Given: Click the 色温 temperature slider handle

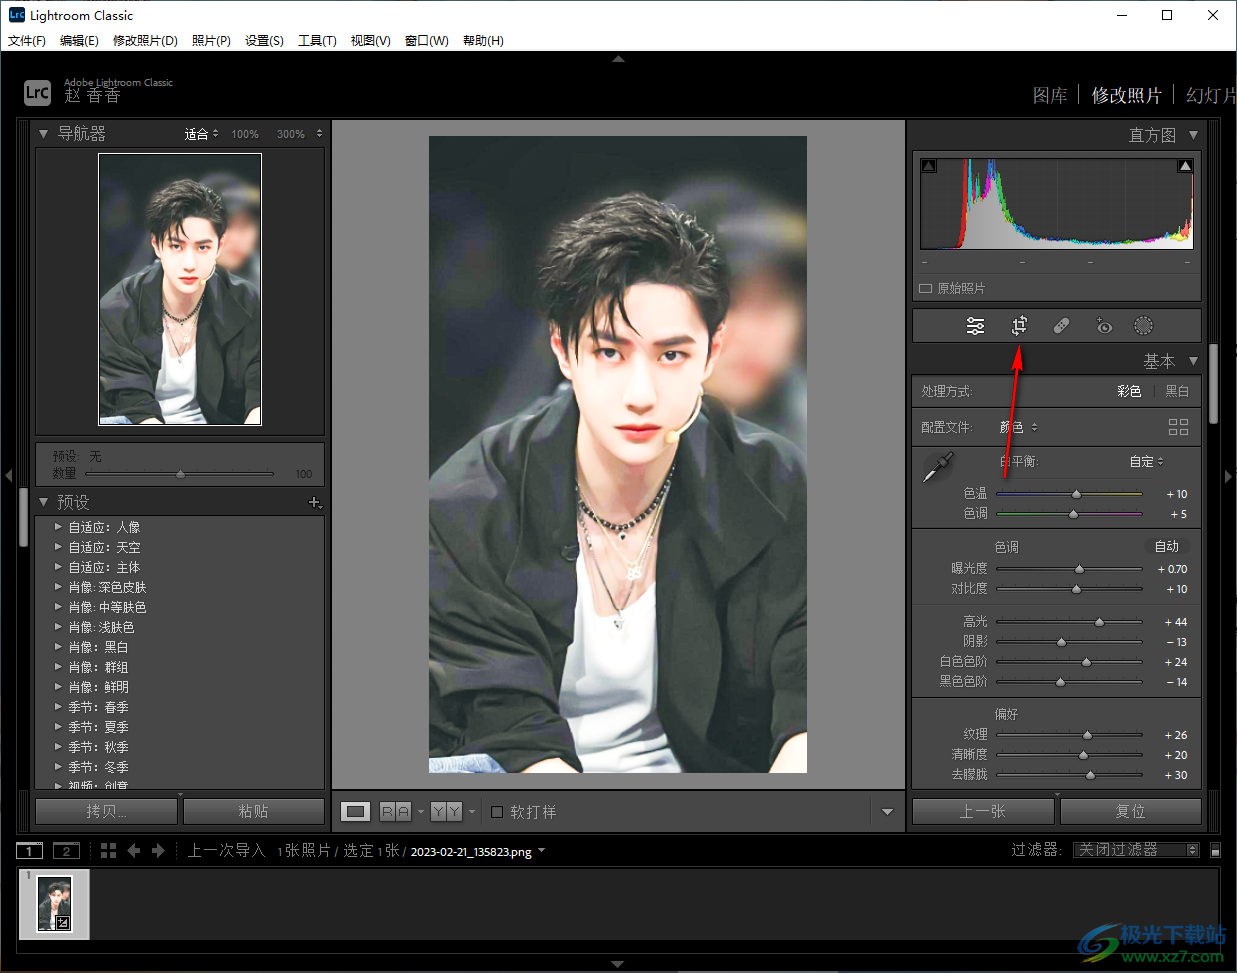Looking at the screenshot, I should point(1076,494).
